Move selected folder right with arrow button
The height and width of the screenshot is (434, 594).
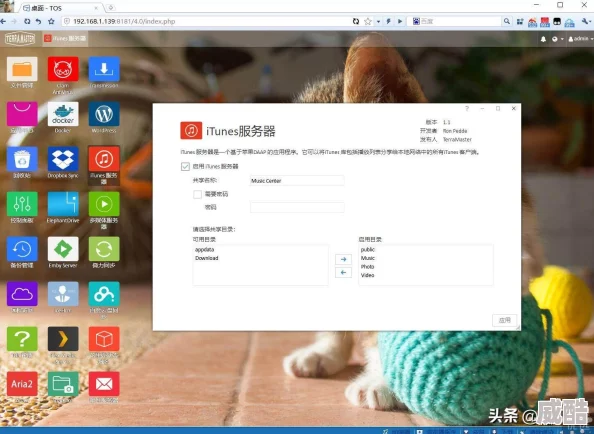click(x=343, y=259)
